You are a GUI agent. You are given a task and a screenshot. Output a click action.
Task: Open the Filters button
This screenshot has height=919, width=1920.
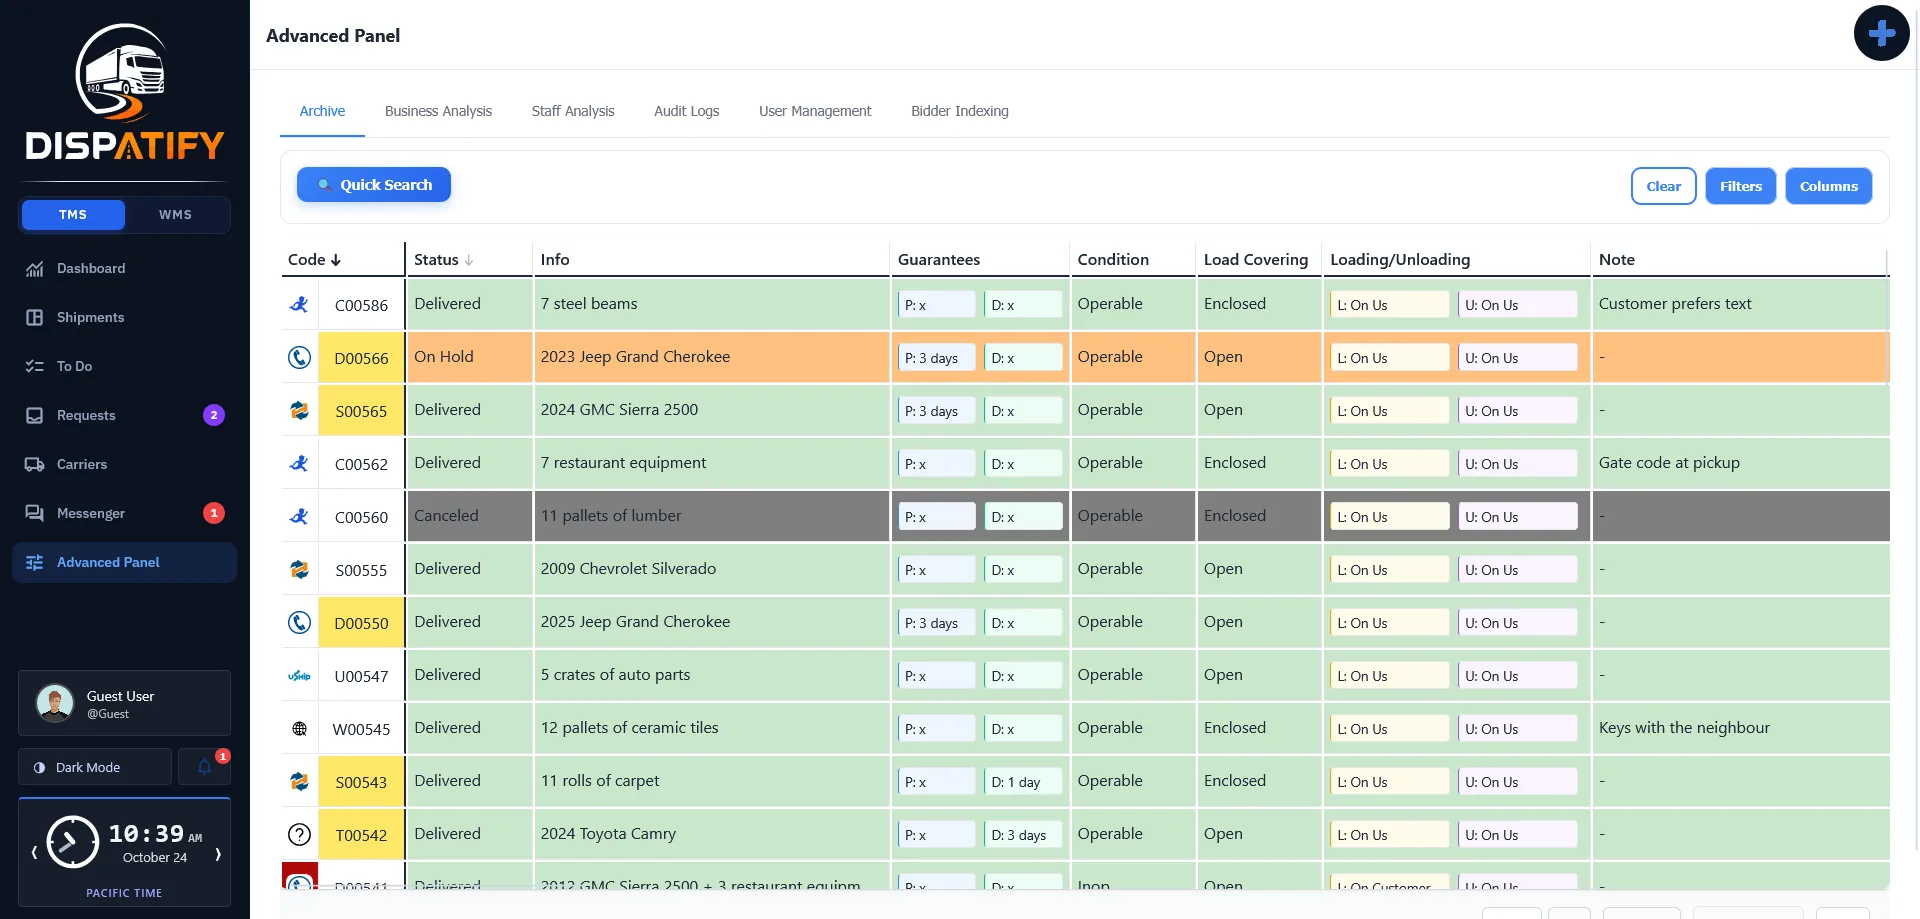[x=1740, y=186]
